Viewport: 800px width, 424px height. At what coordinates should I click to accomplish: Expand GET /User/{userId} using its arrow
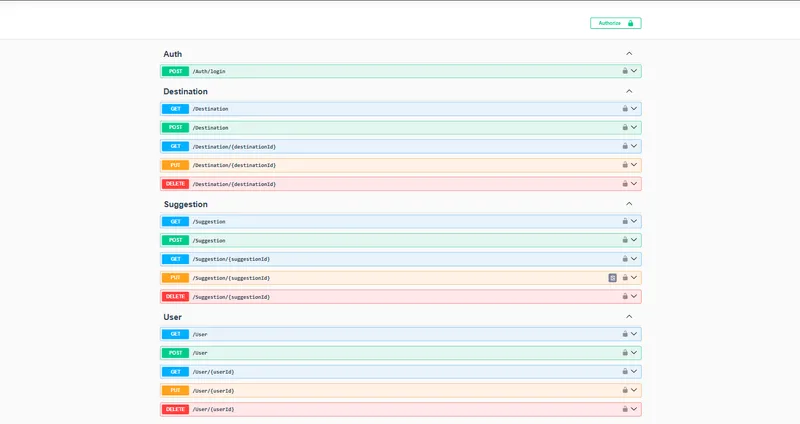[634, 371]
